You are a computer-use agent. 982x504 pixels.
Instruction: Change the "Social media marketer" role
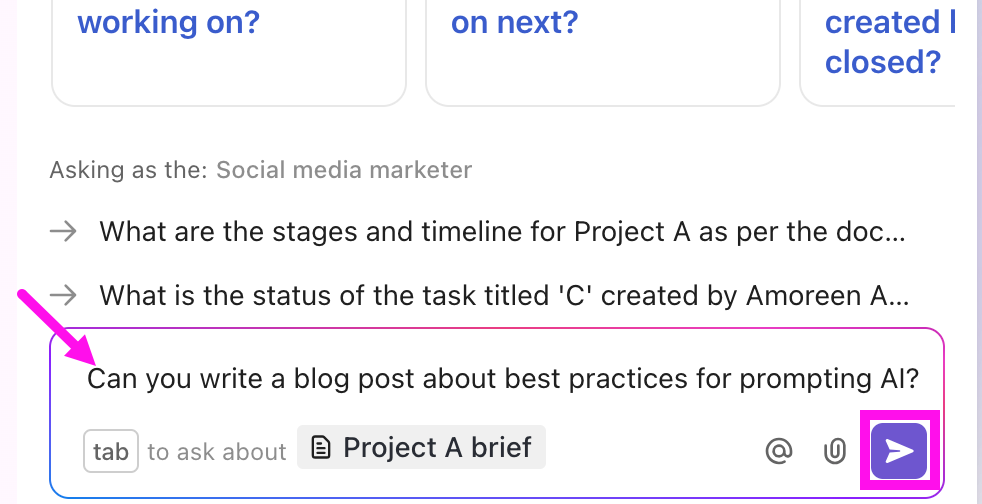(344, 170)
